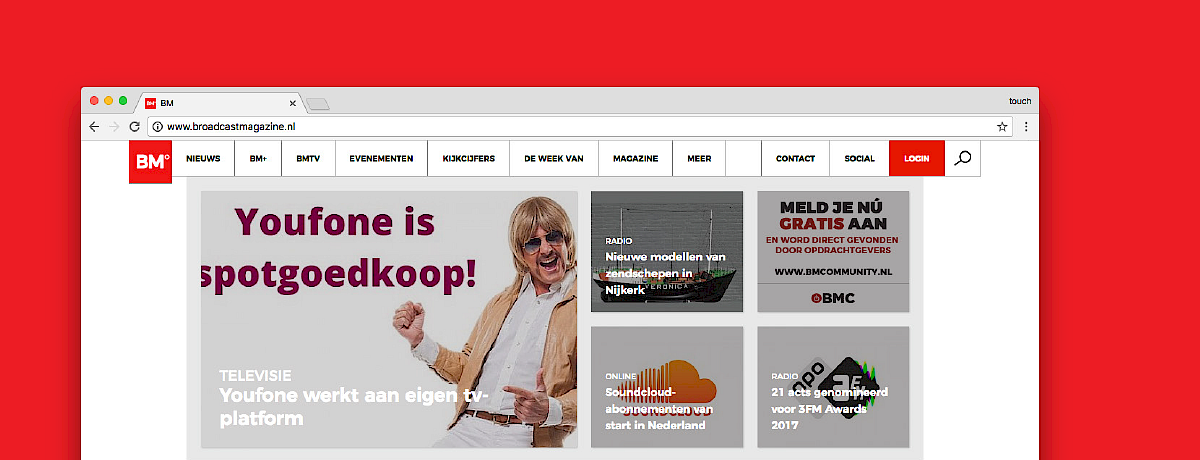Go back with browser arrow
The width and height of the screenshot is (1200, 460).
pyautogui.click(x=94, y=127)
